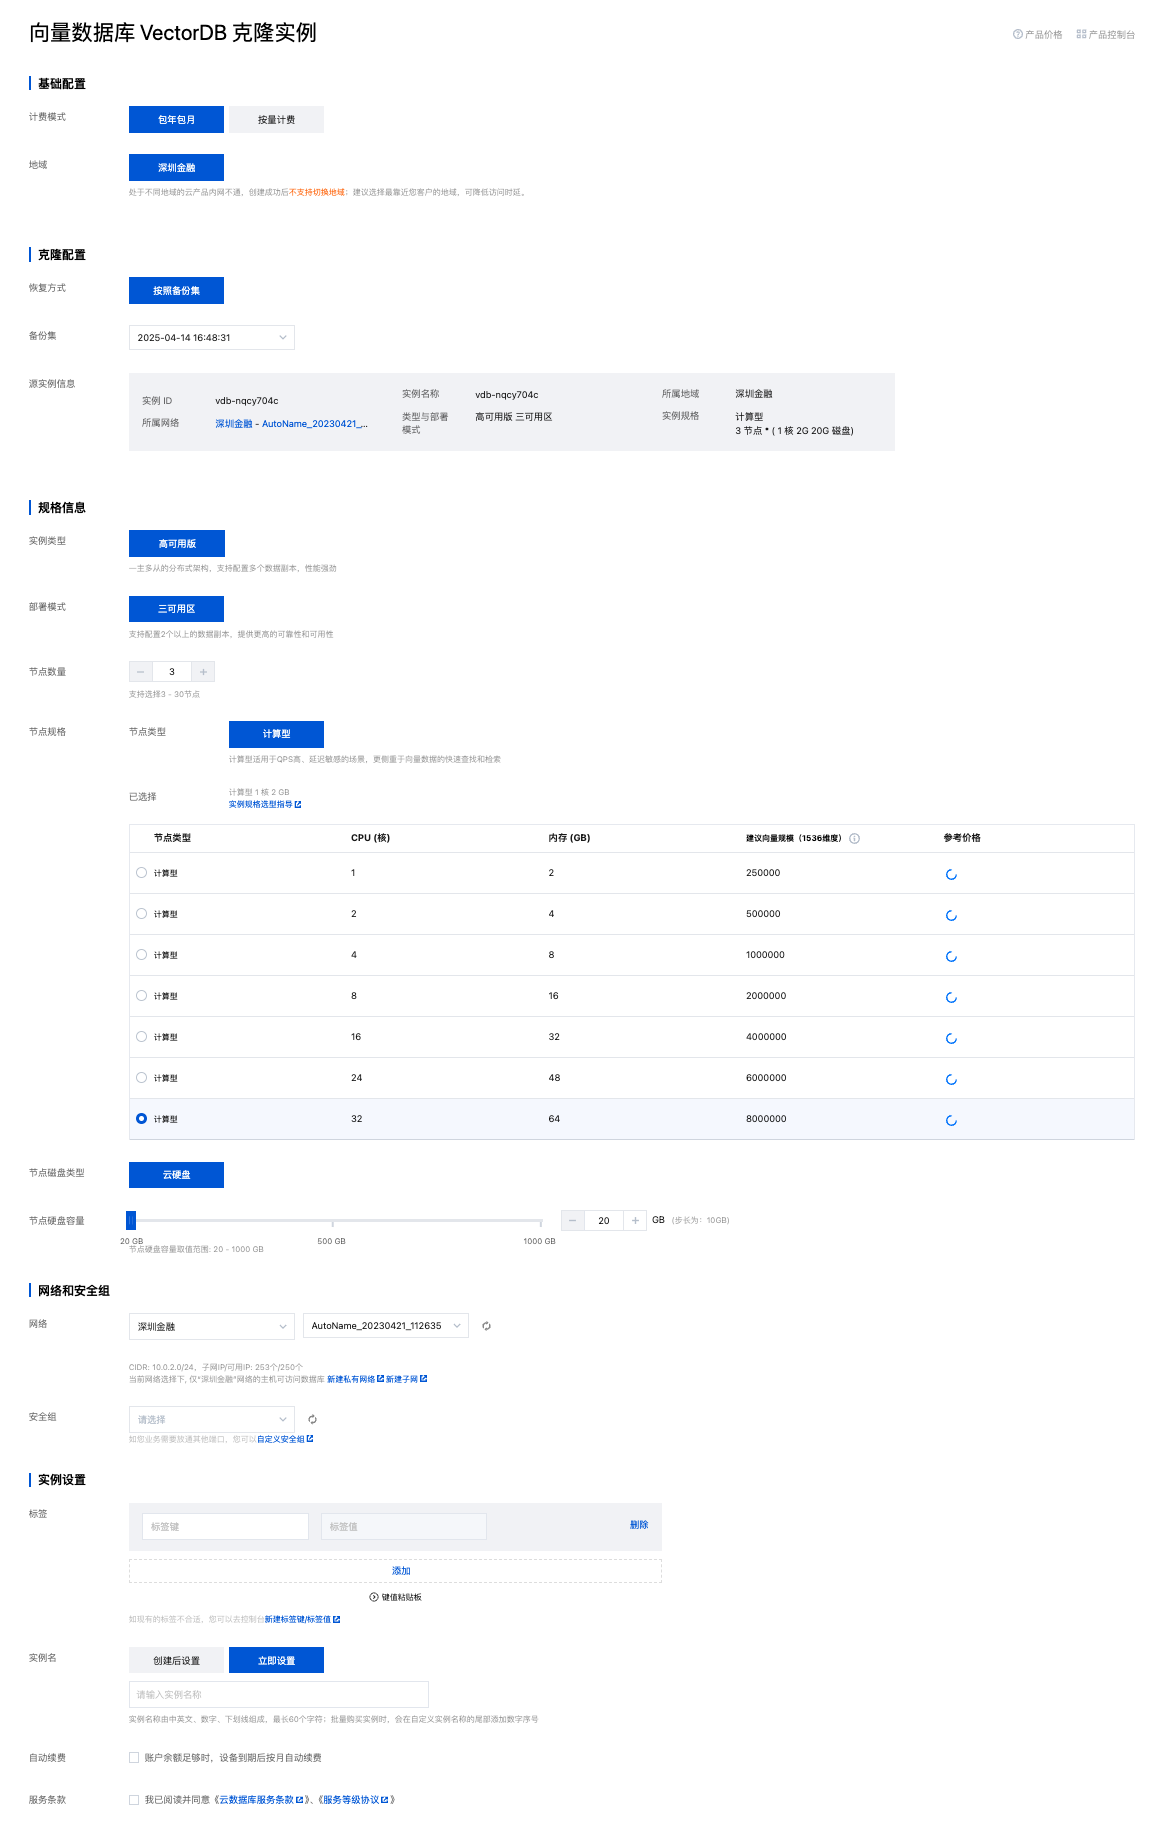Increase 节点数量 with the plus button
1154x1822 pixels.
(x=203, y=672)
